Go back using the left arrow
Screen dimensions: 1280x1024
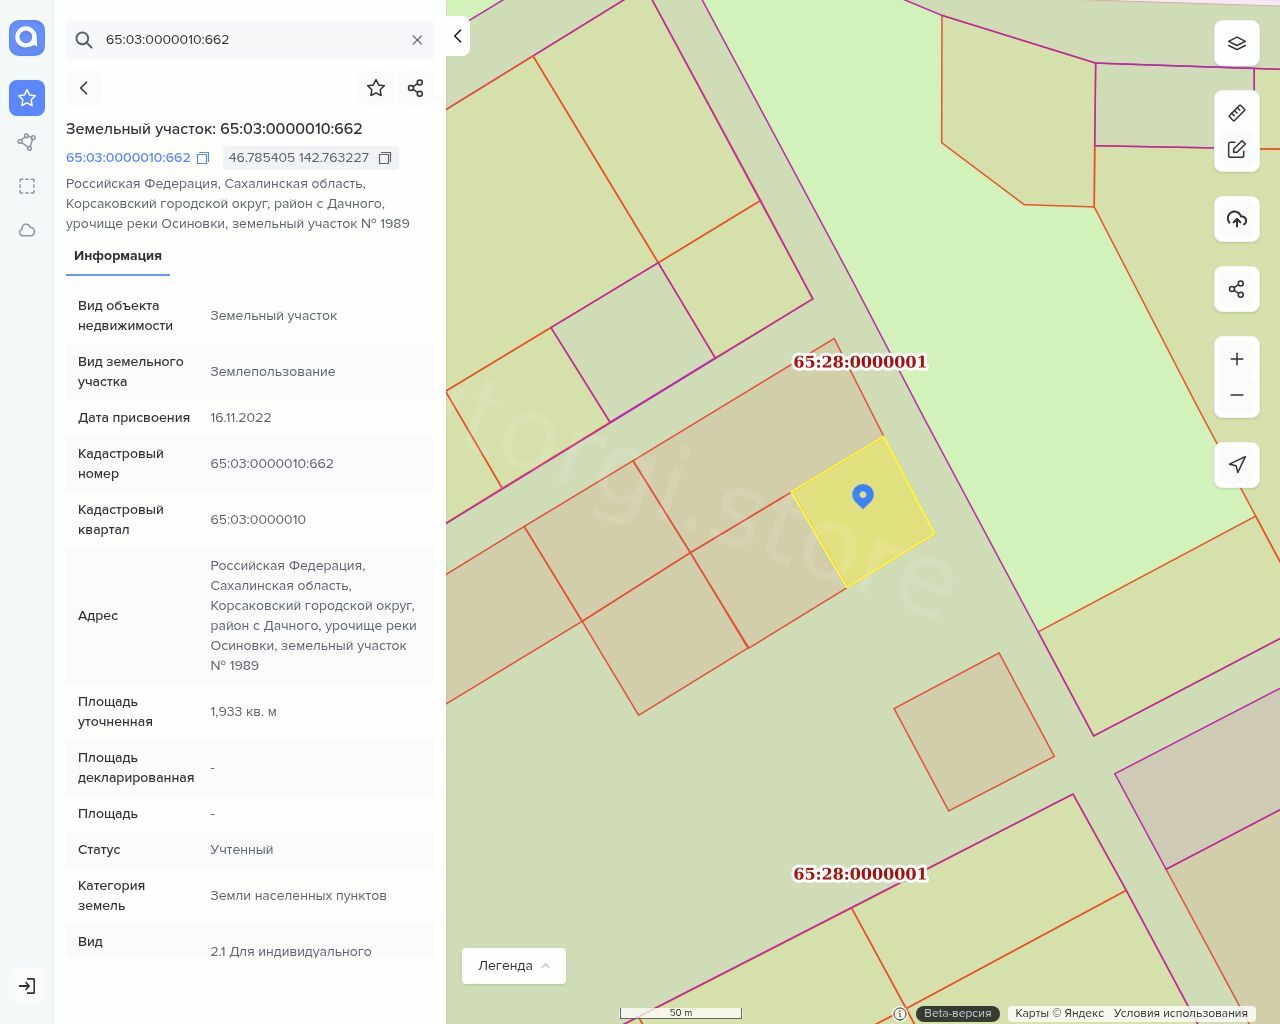[84, 88]
